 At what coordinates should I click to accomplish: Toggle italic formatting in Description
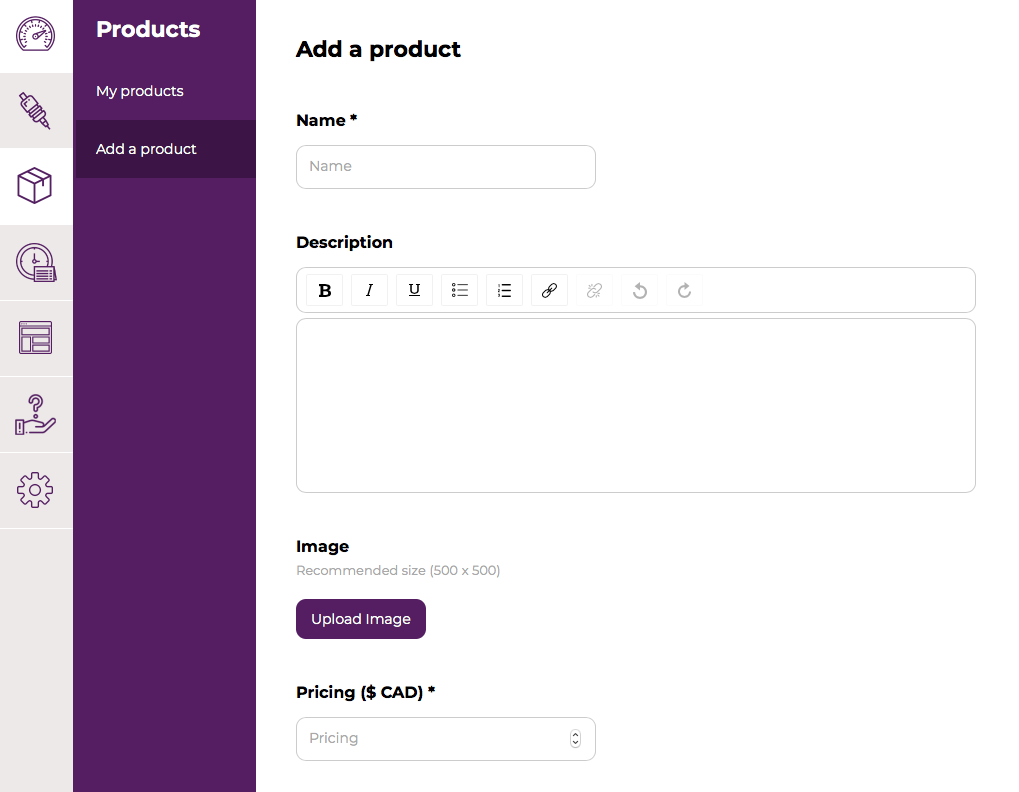369,290
